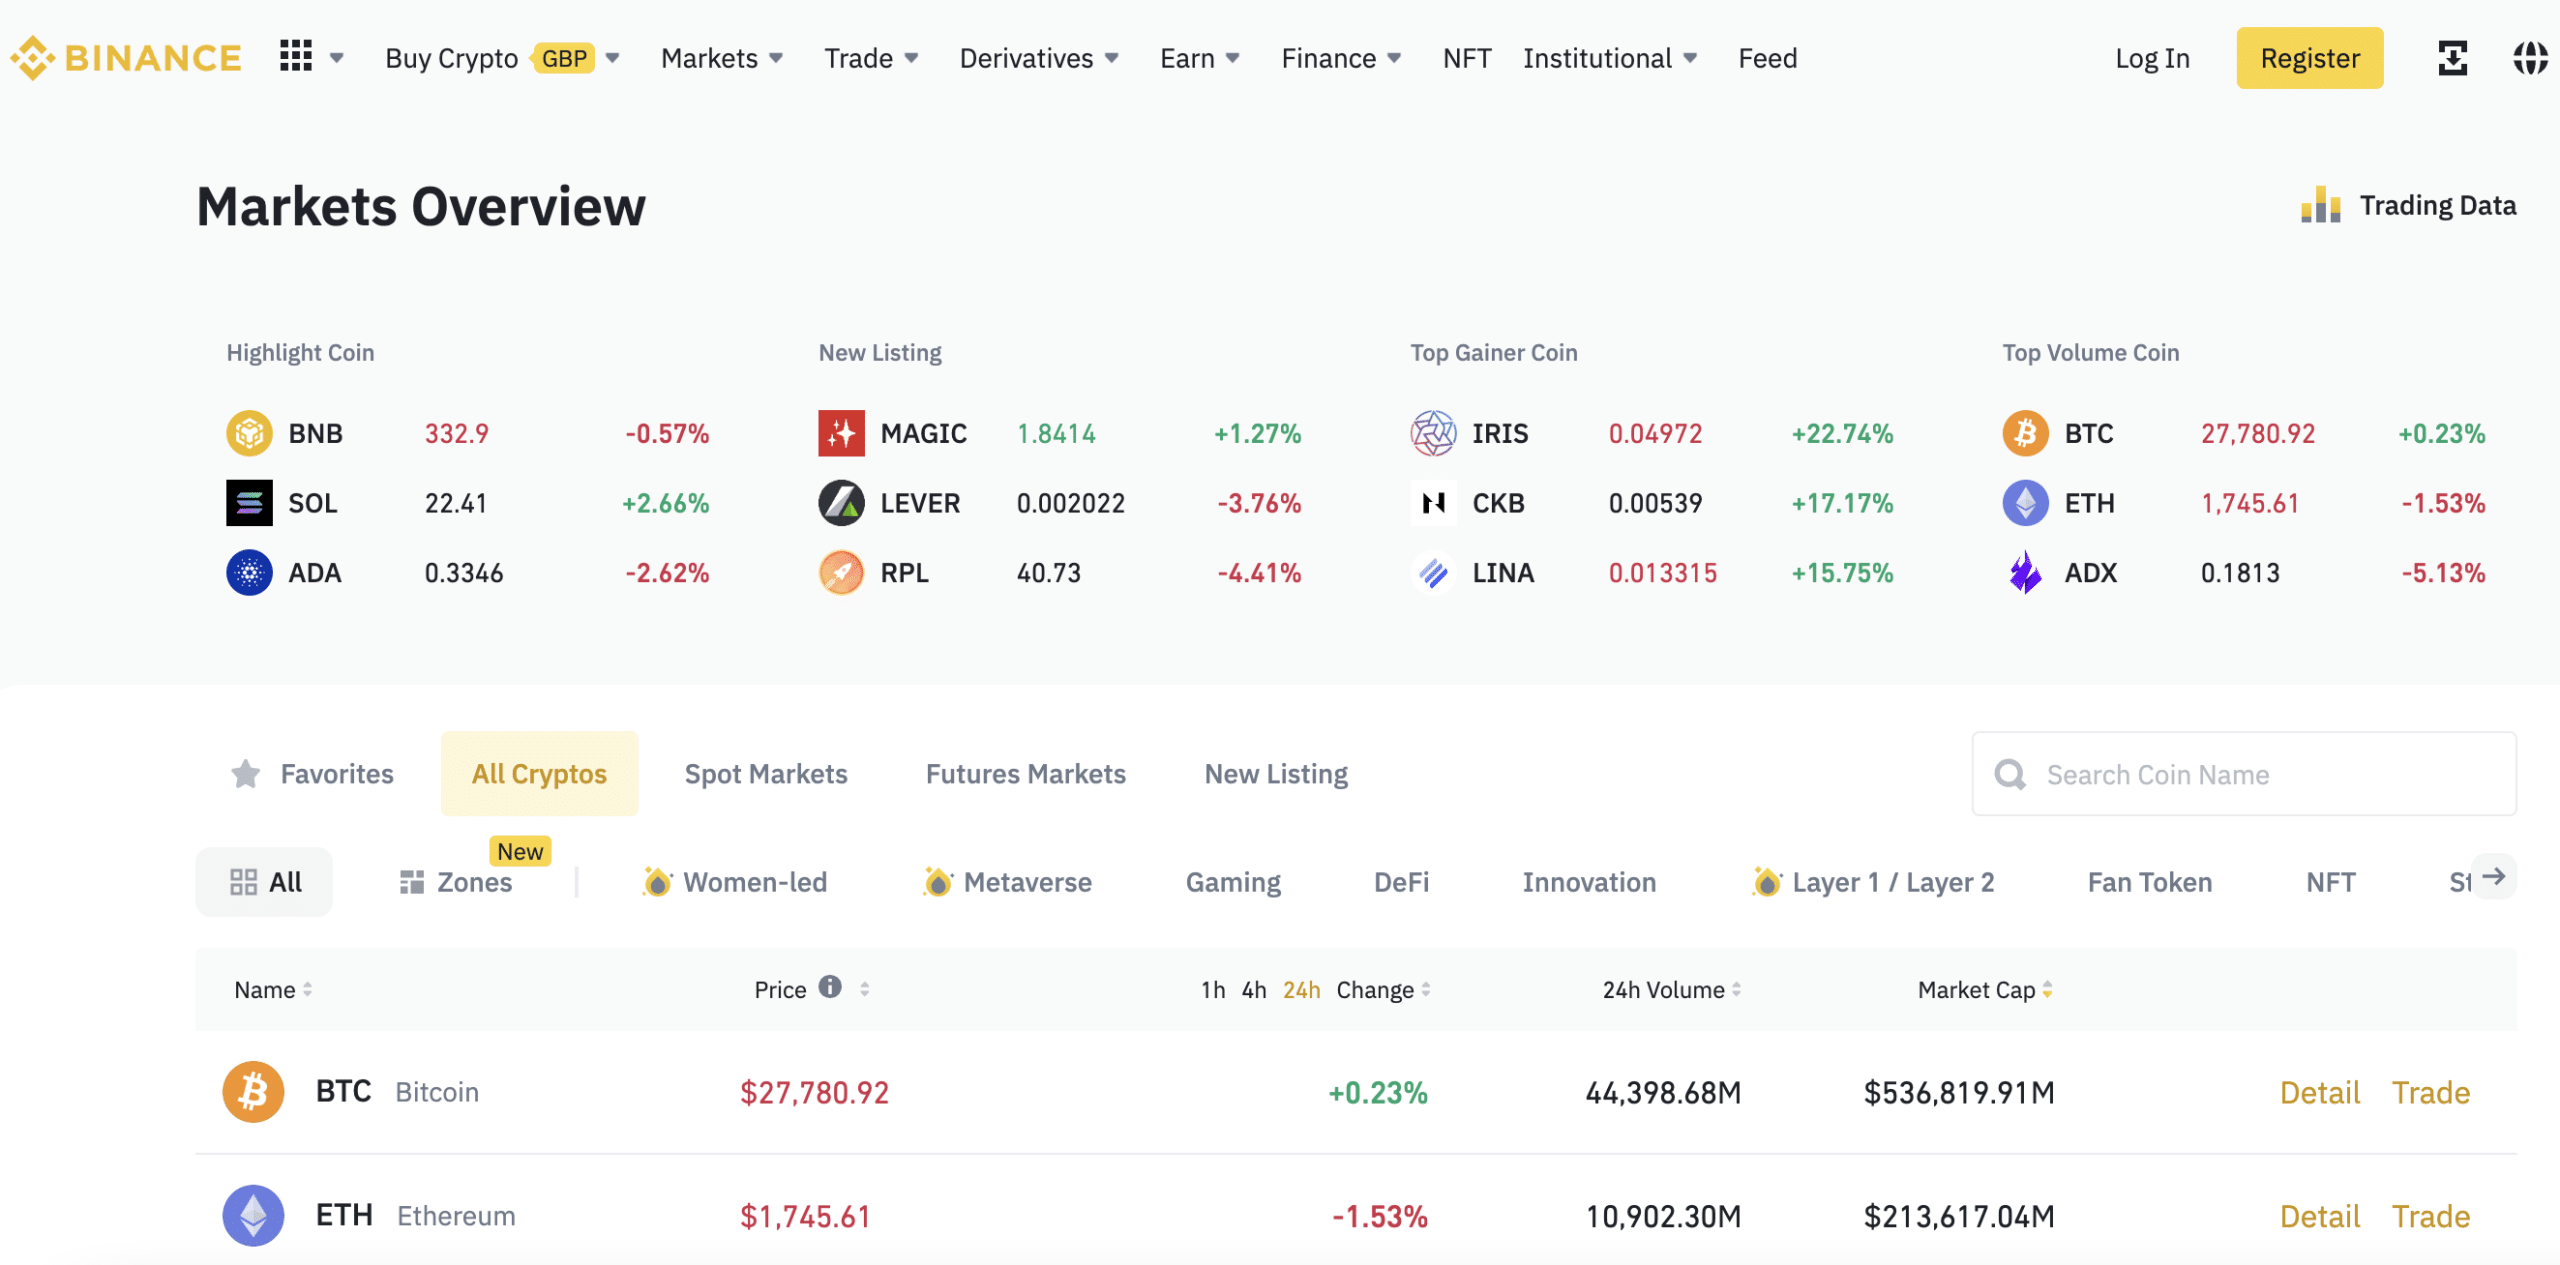Expand the Markets dropdown menu

[718, 55]
